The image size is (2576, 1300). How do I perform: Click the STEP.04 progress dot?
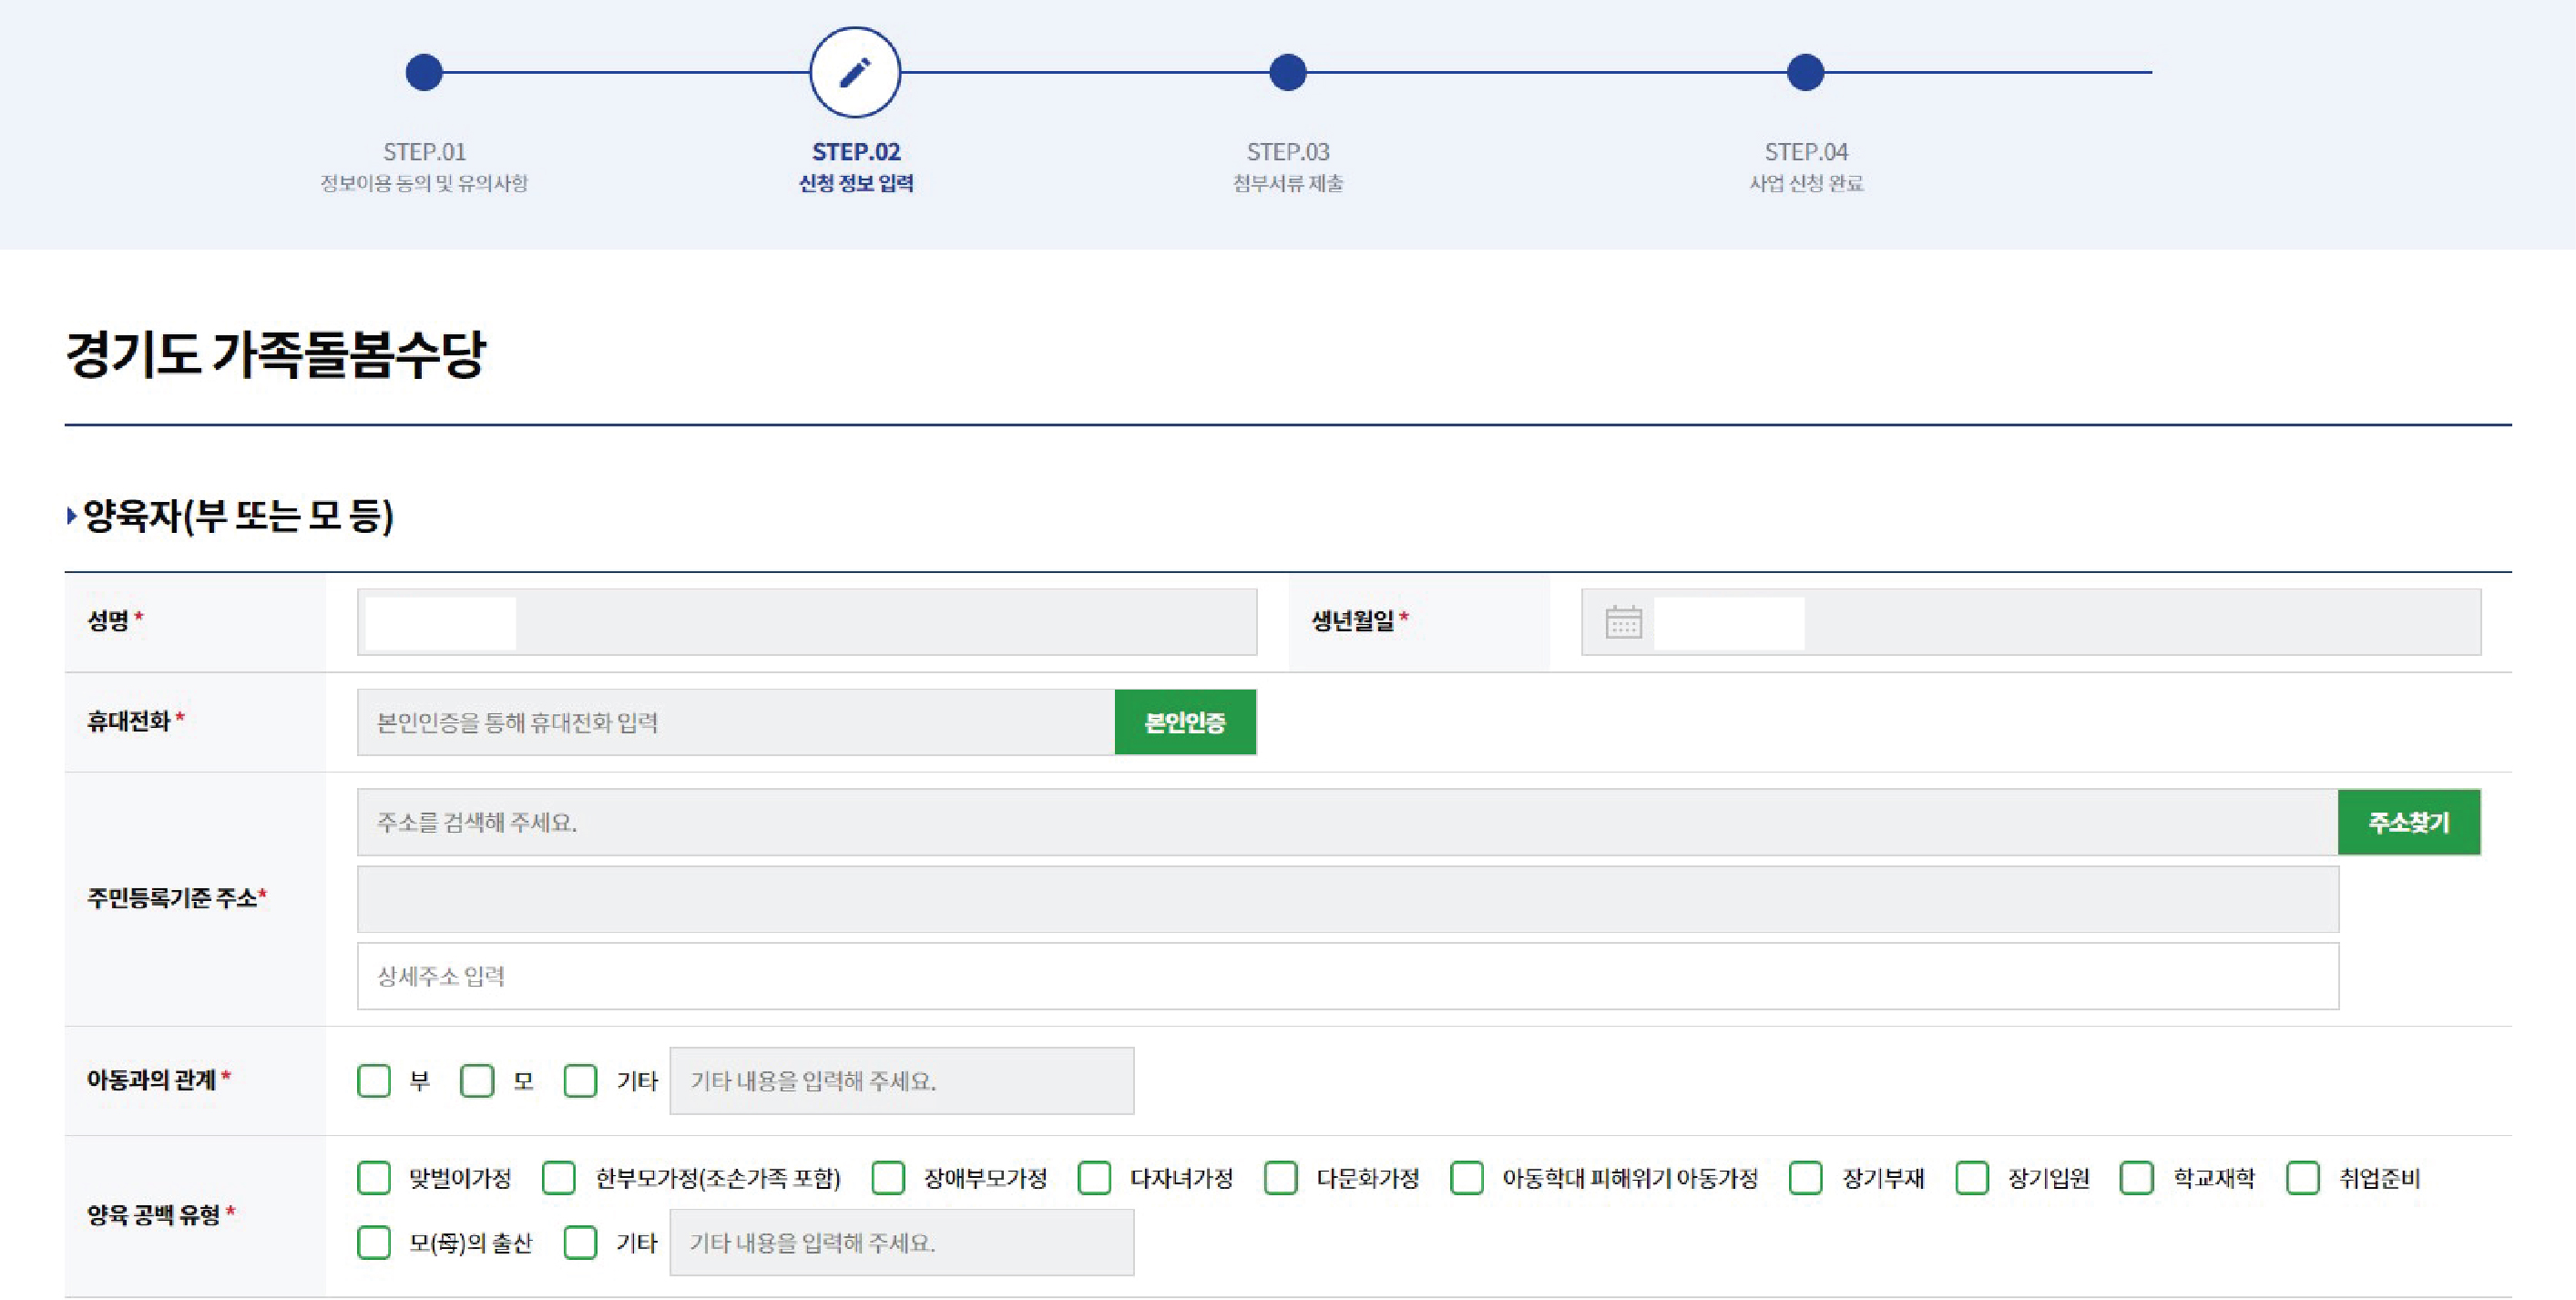[x=1805, y=72]
